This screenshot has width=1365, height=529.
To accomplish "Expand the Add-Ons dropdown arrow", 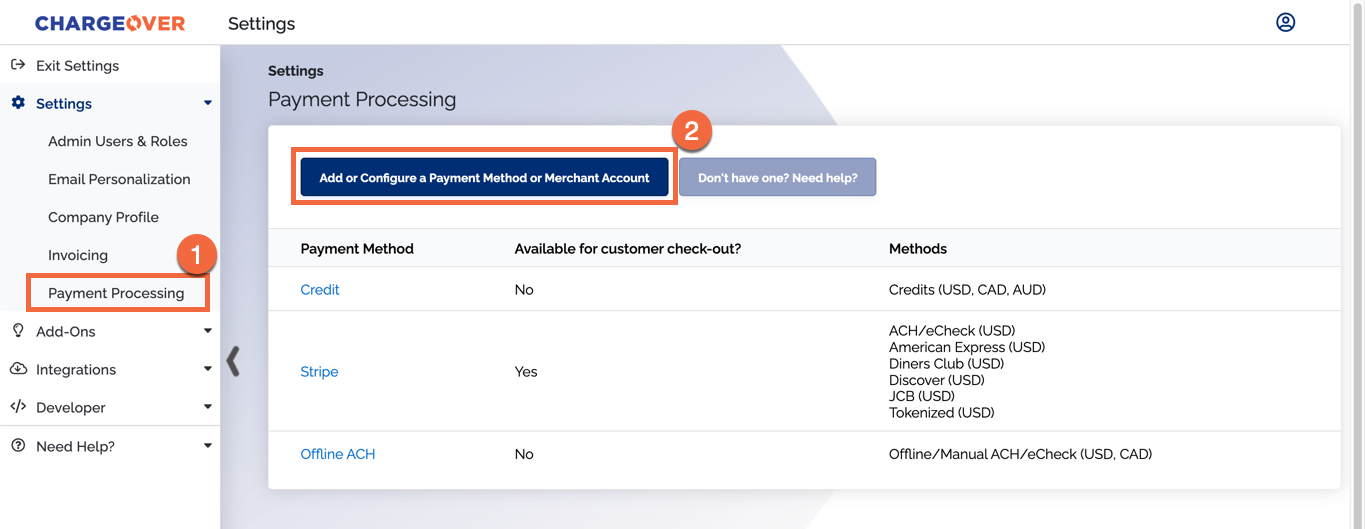I will 208,331.
